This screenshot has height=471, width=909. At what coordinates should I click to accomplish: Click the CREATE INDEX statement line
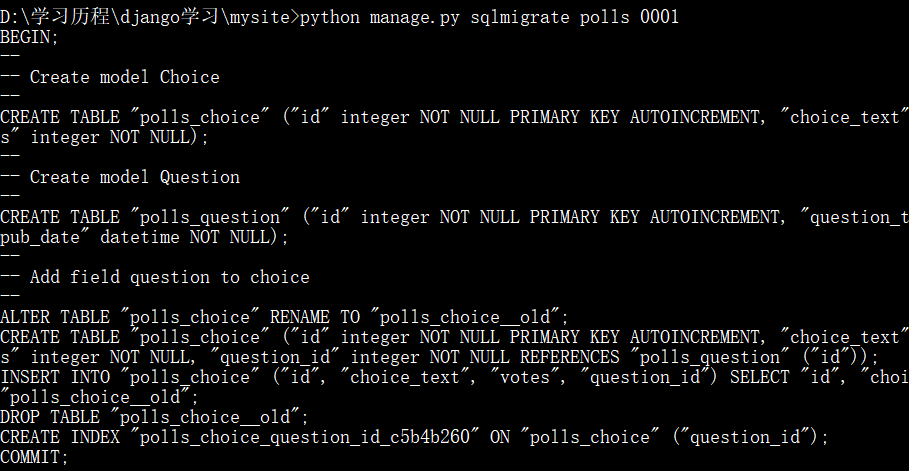tap(414, 437)
